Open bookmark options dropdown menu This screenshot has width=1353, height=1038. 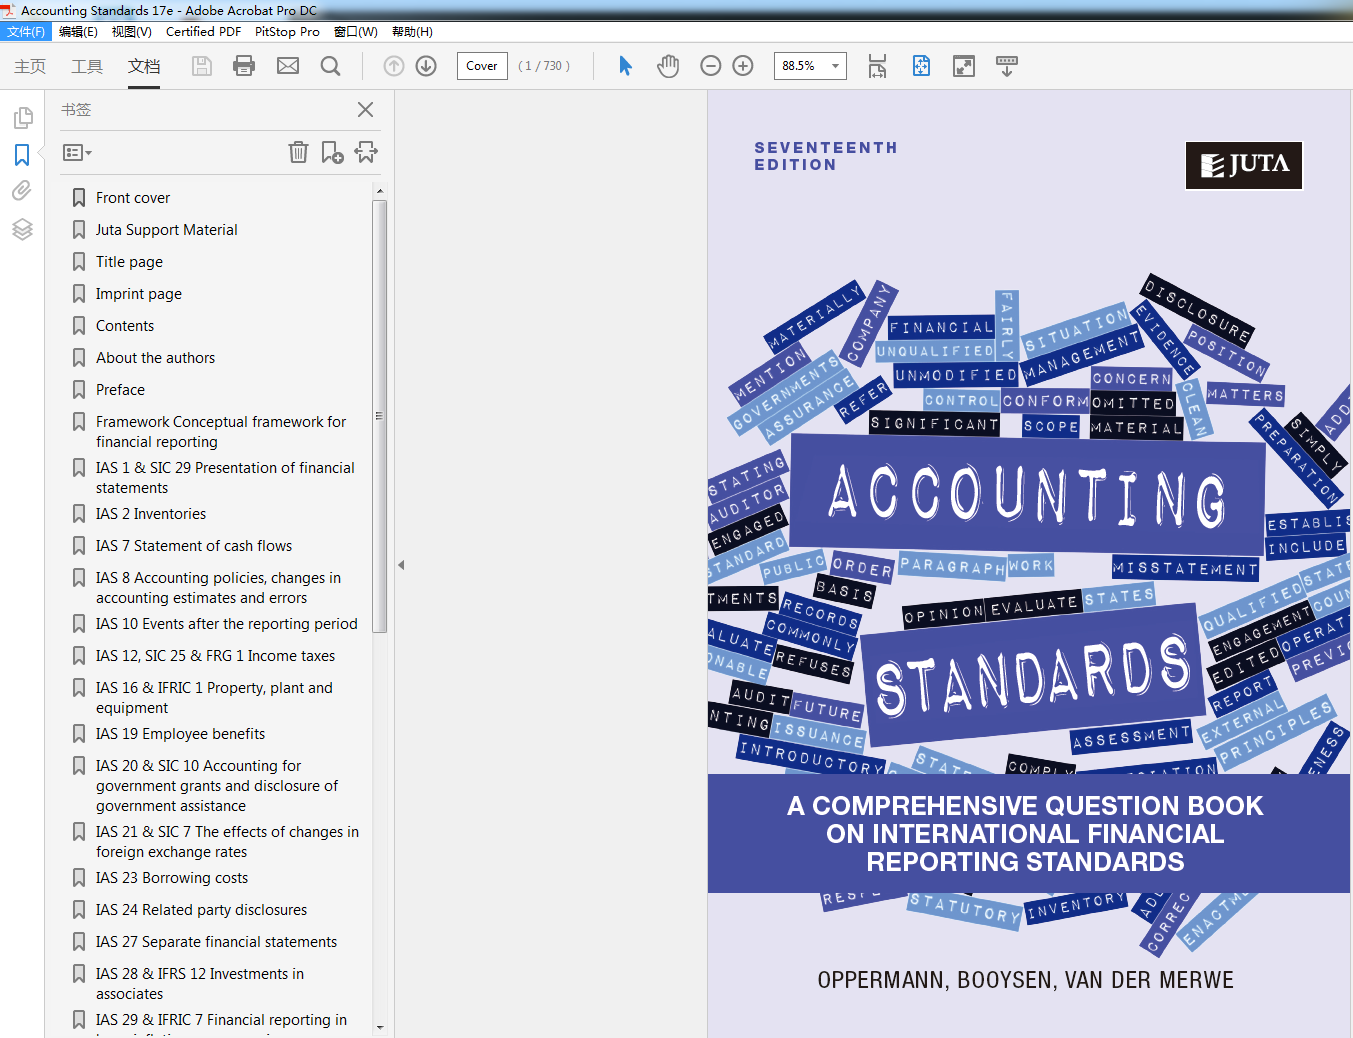tap(77, 153)
